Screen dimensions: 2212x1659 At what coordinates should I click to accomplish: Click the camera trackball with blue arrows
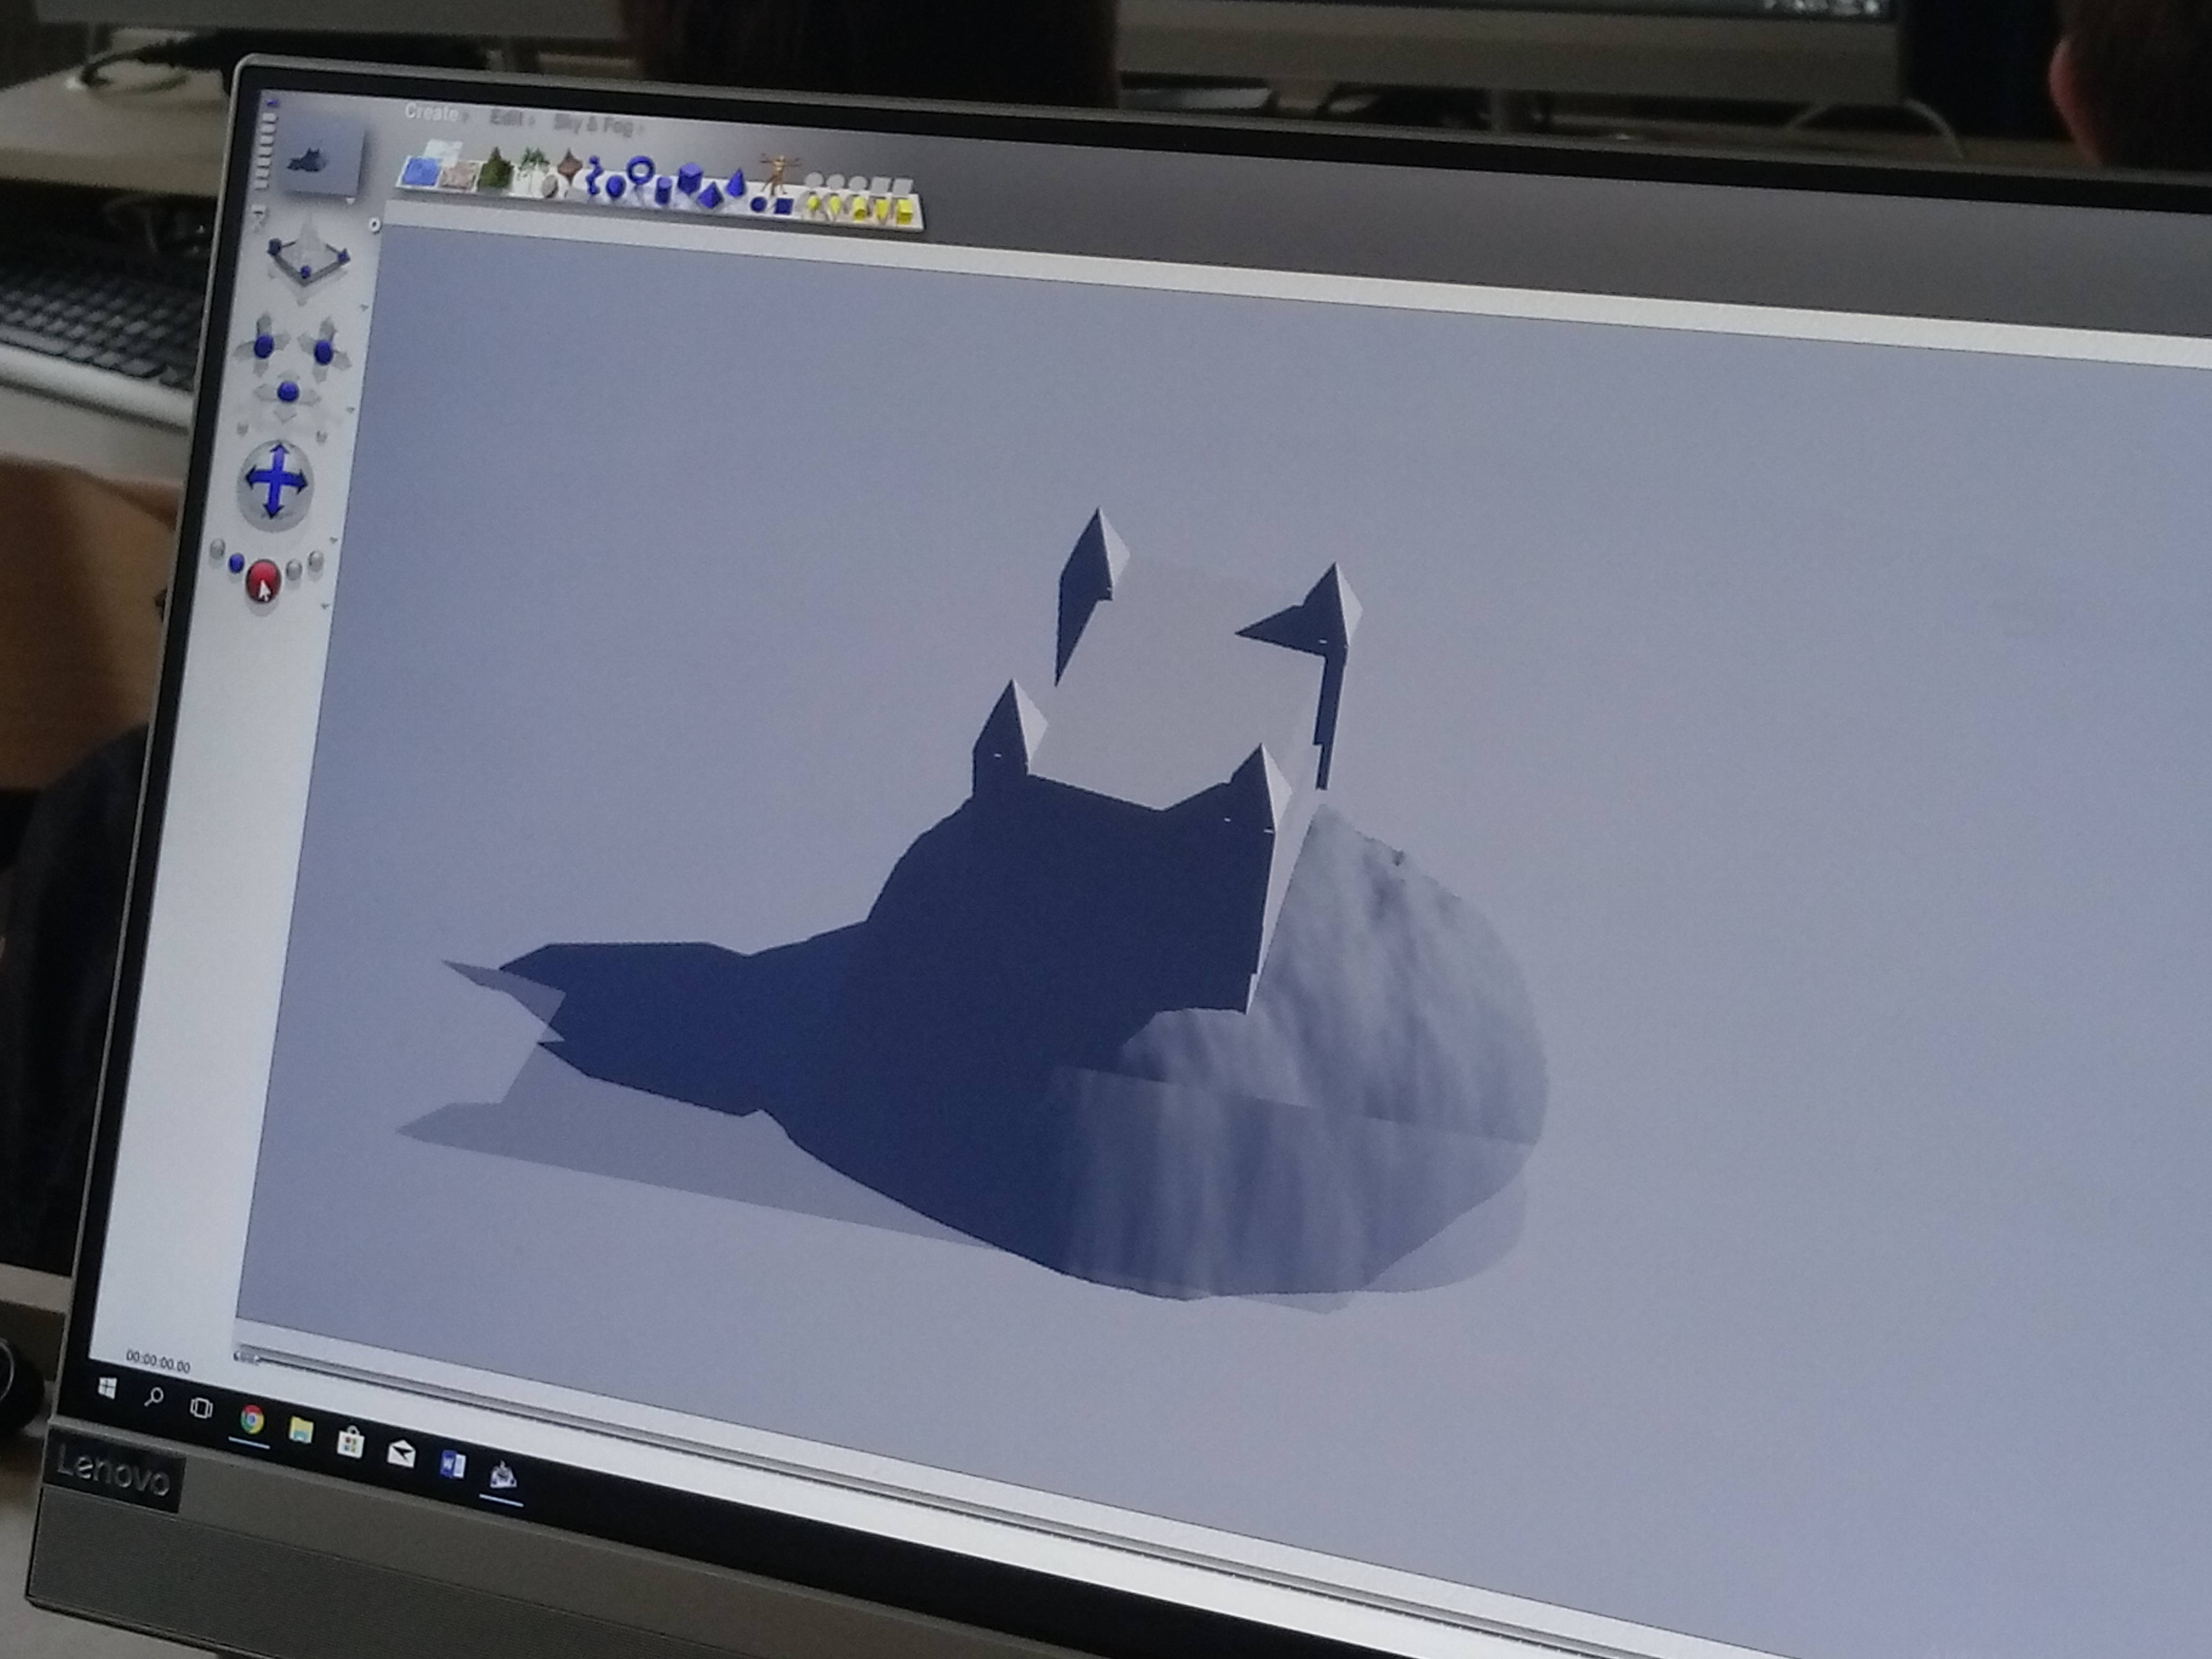click(276, 485)
